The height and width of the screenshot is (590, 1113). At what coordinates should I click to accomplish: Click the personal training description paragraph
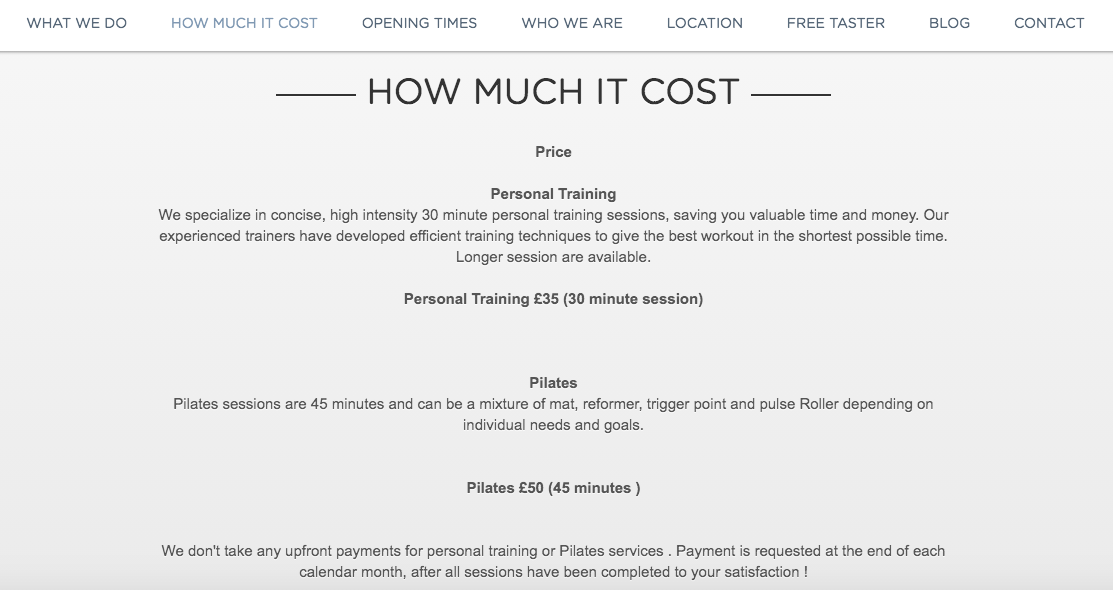[x=553, y=235]
